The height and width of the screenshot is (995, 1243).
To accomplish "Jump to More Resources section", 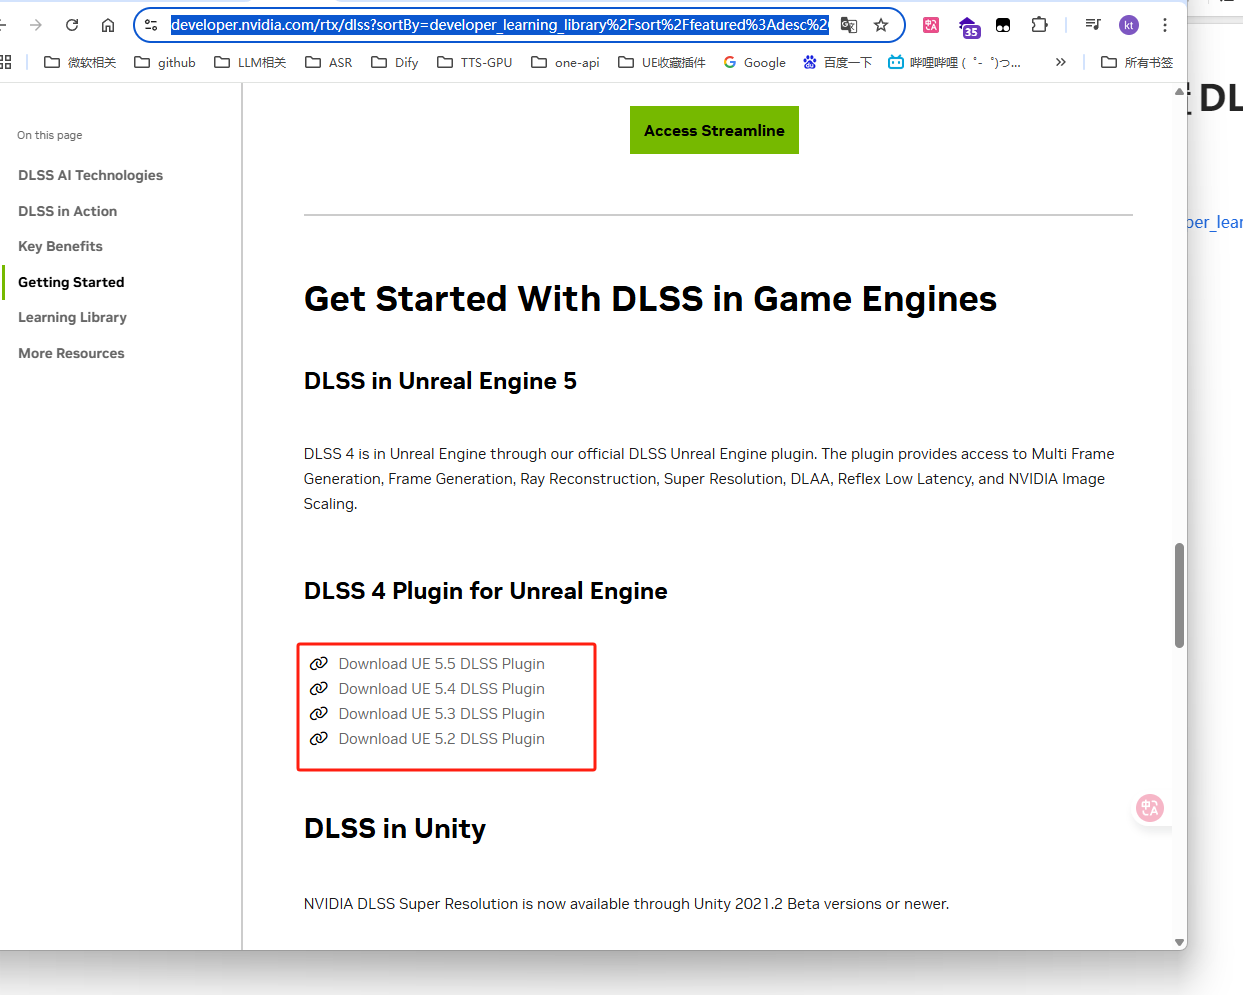I will click(71, 353).
